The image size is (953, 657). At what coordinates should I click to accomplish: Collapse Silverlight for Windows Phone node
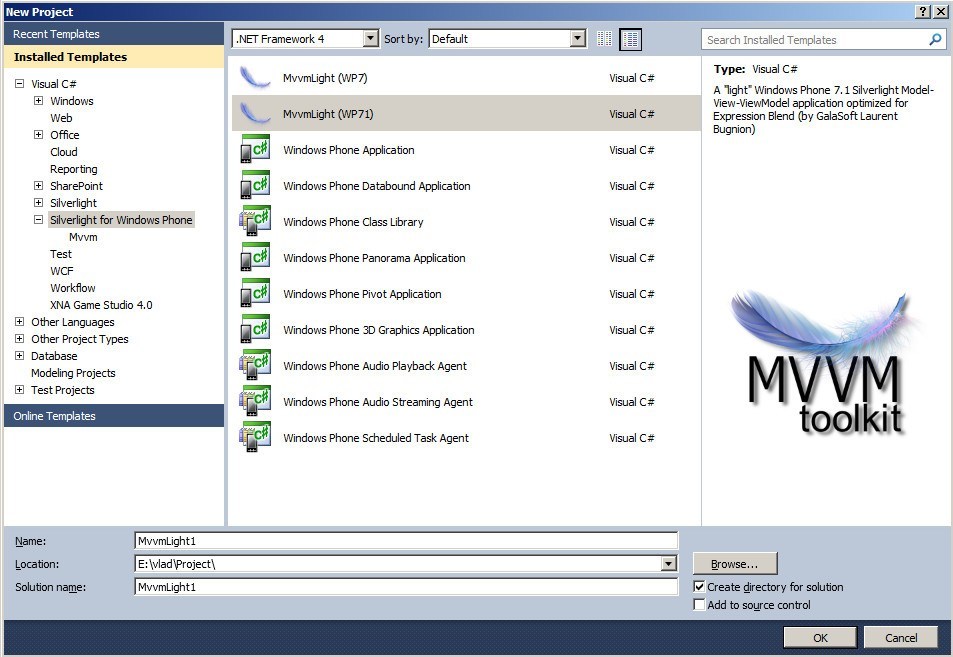[x=38, y=220]
